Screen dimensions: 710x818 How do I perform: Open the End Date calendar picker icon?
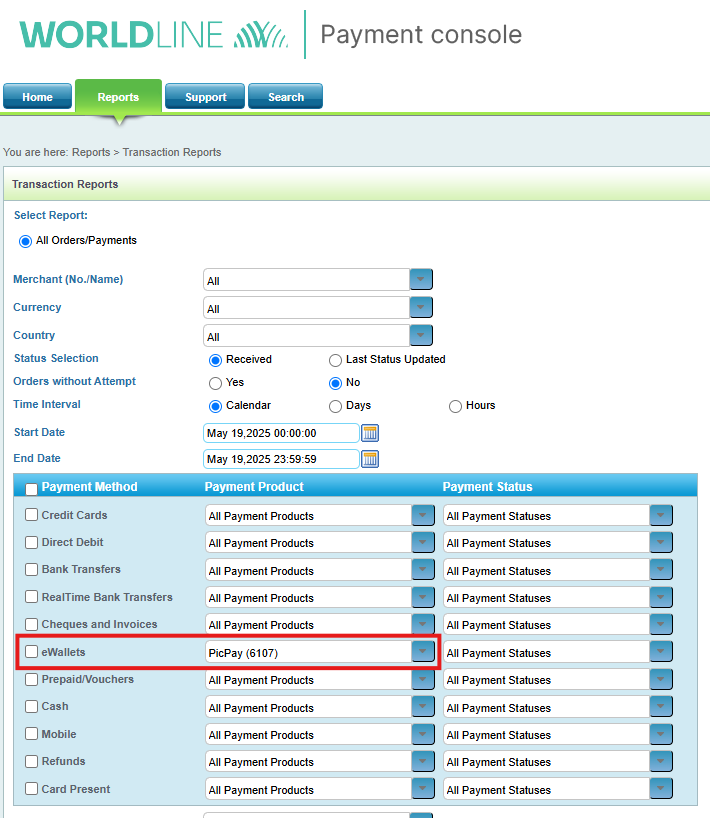[370, 459]
